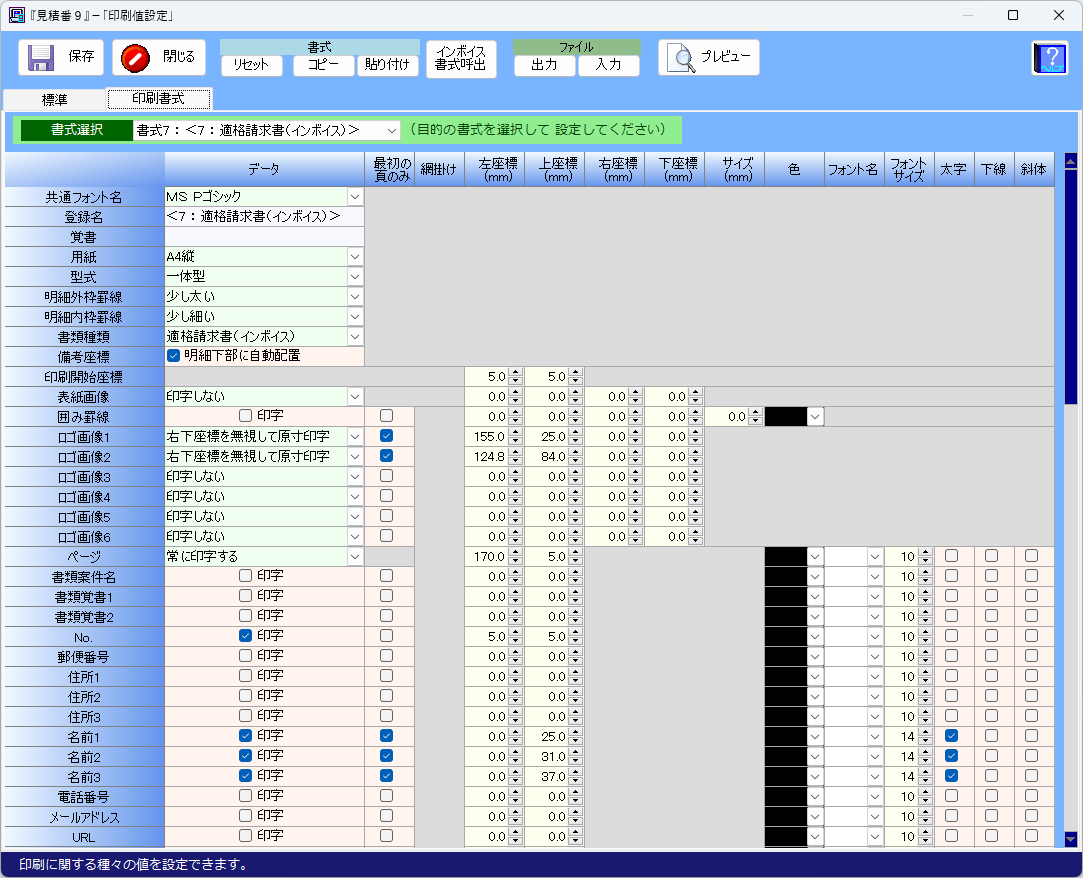
Task: Click the 名前1 row color swatch
Action: click(x=786, y=737)
